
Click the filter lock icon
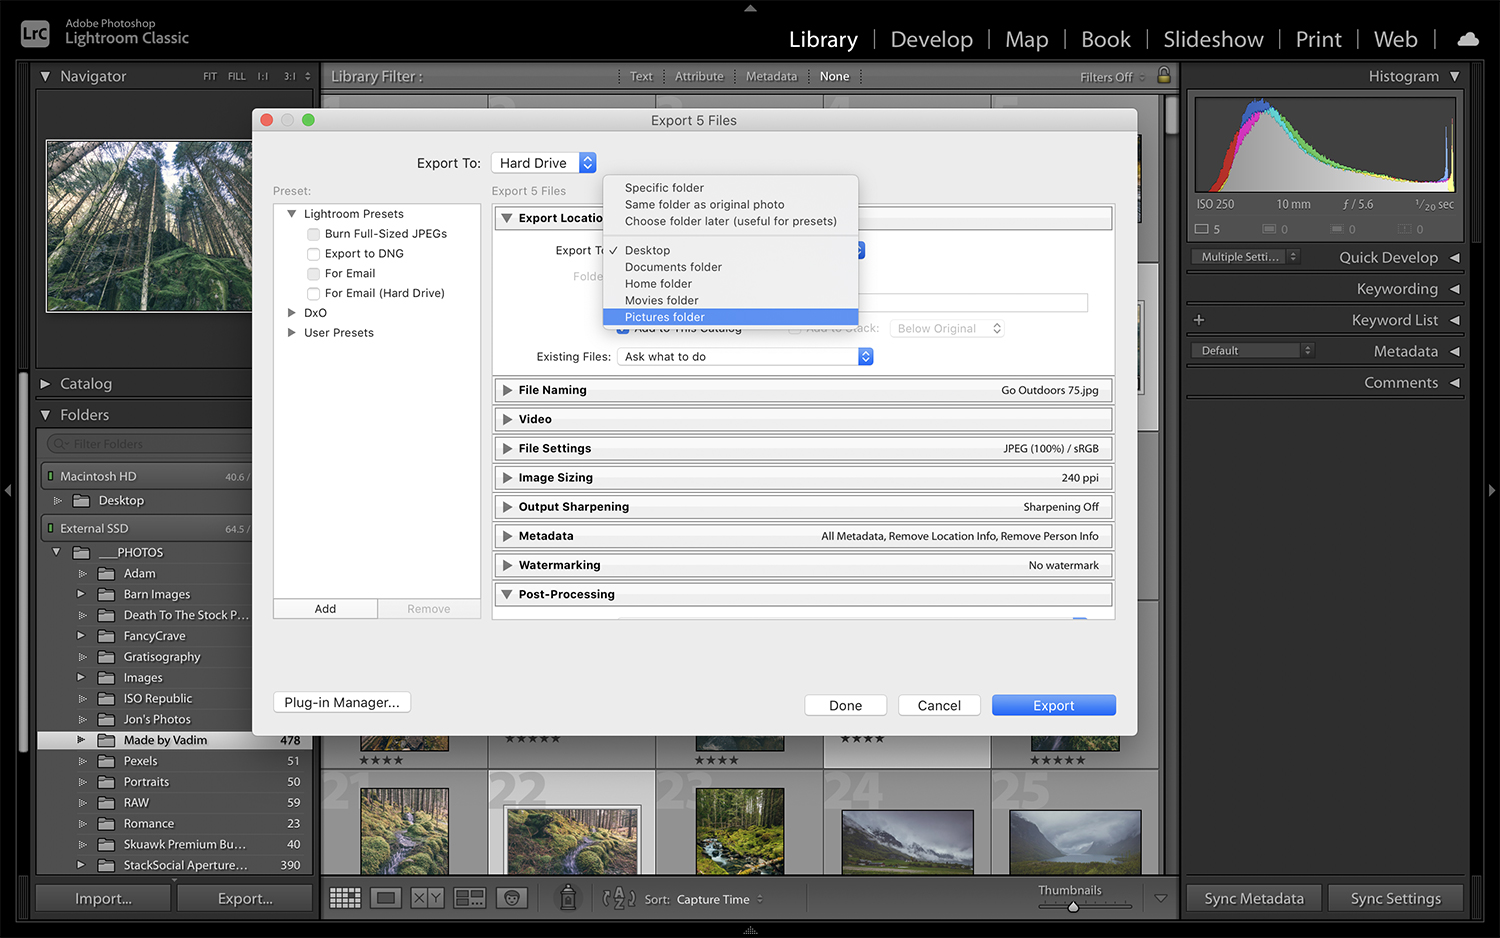click(1164, 75)
